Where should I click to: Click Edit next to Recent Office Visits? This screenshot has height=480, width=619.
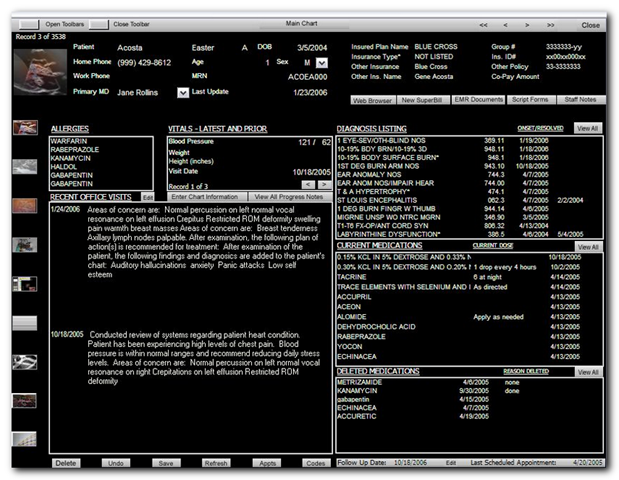(x=148, y=197)
